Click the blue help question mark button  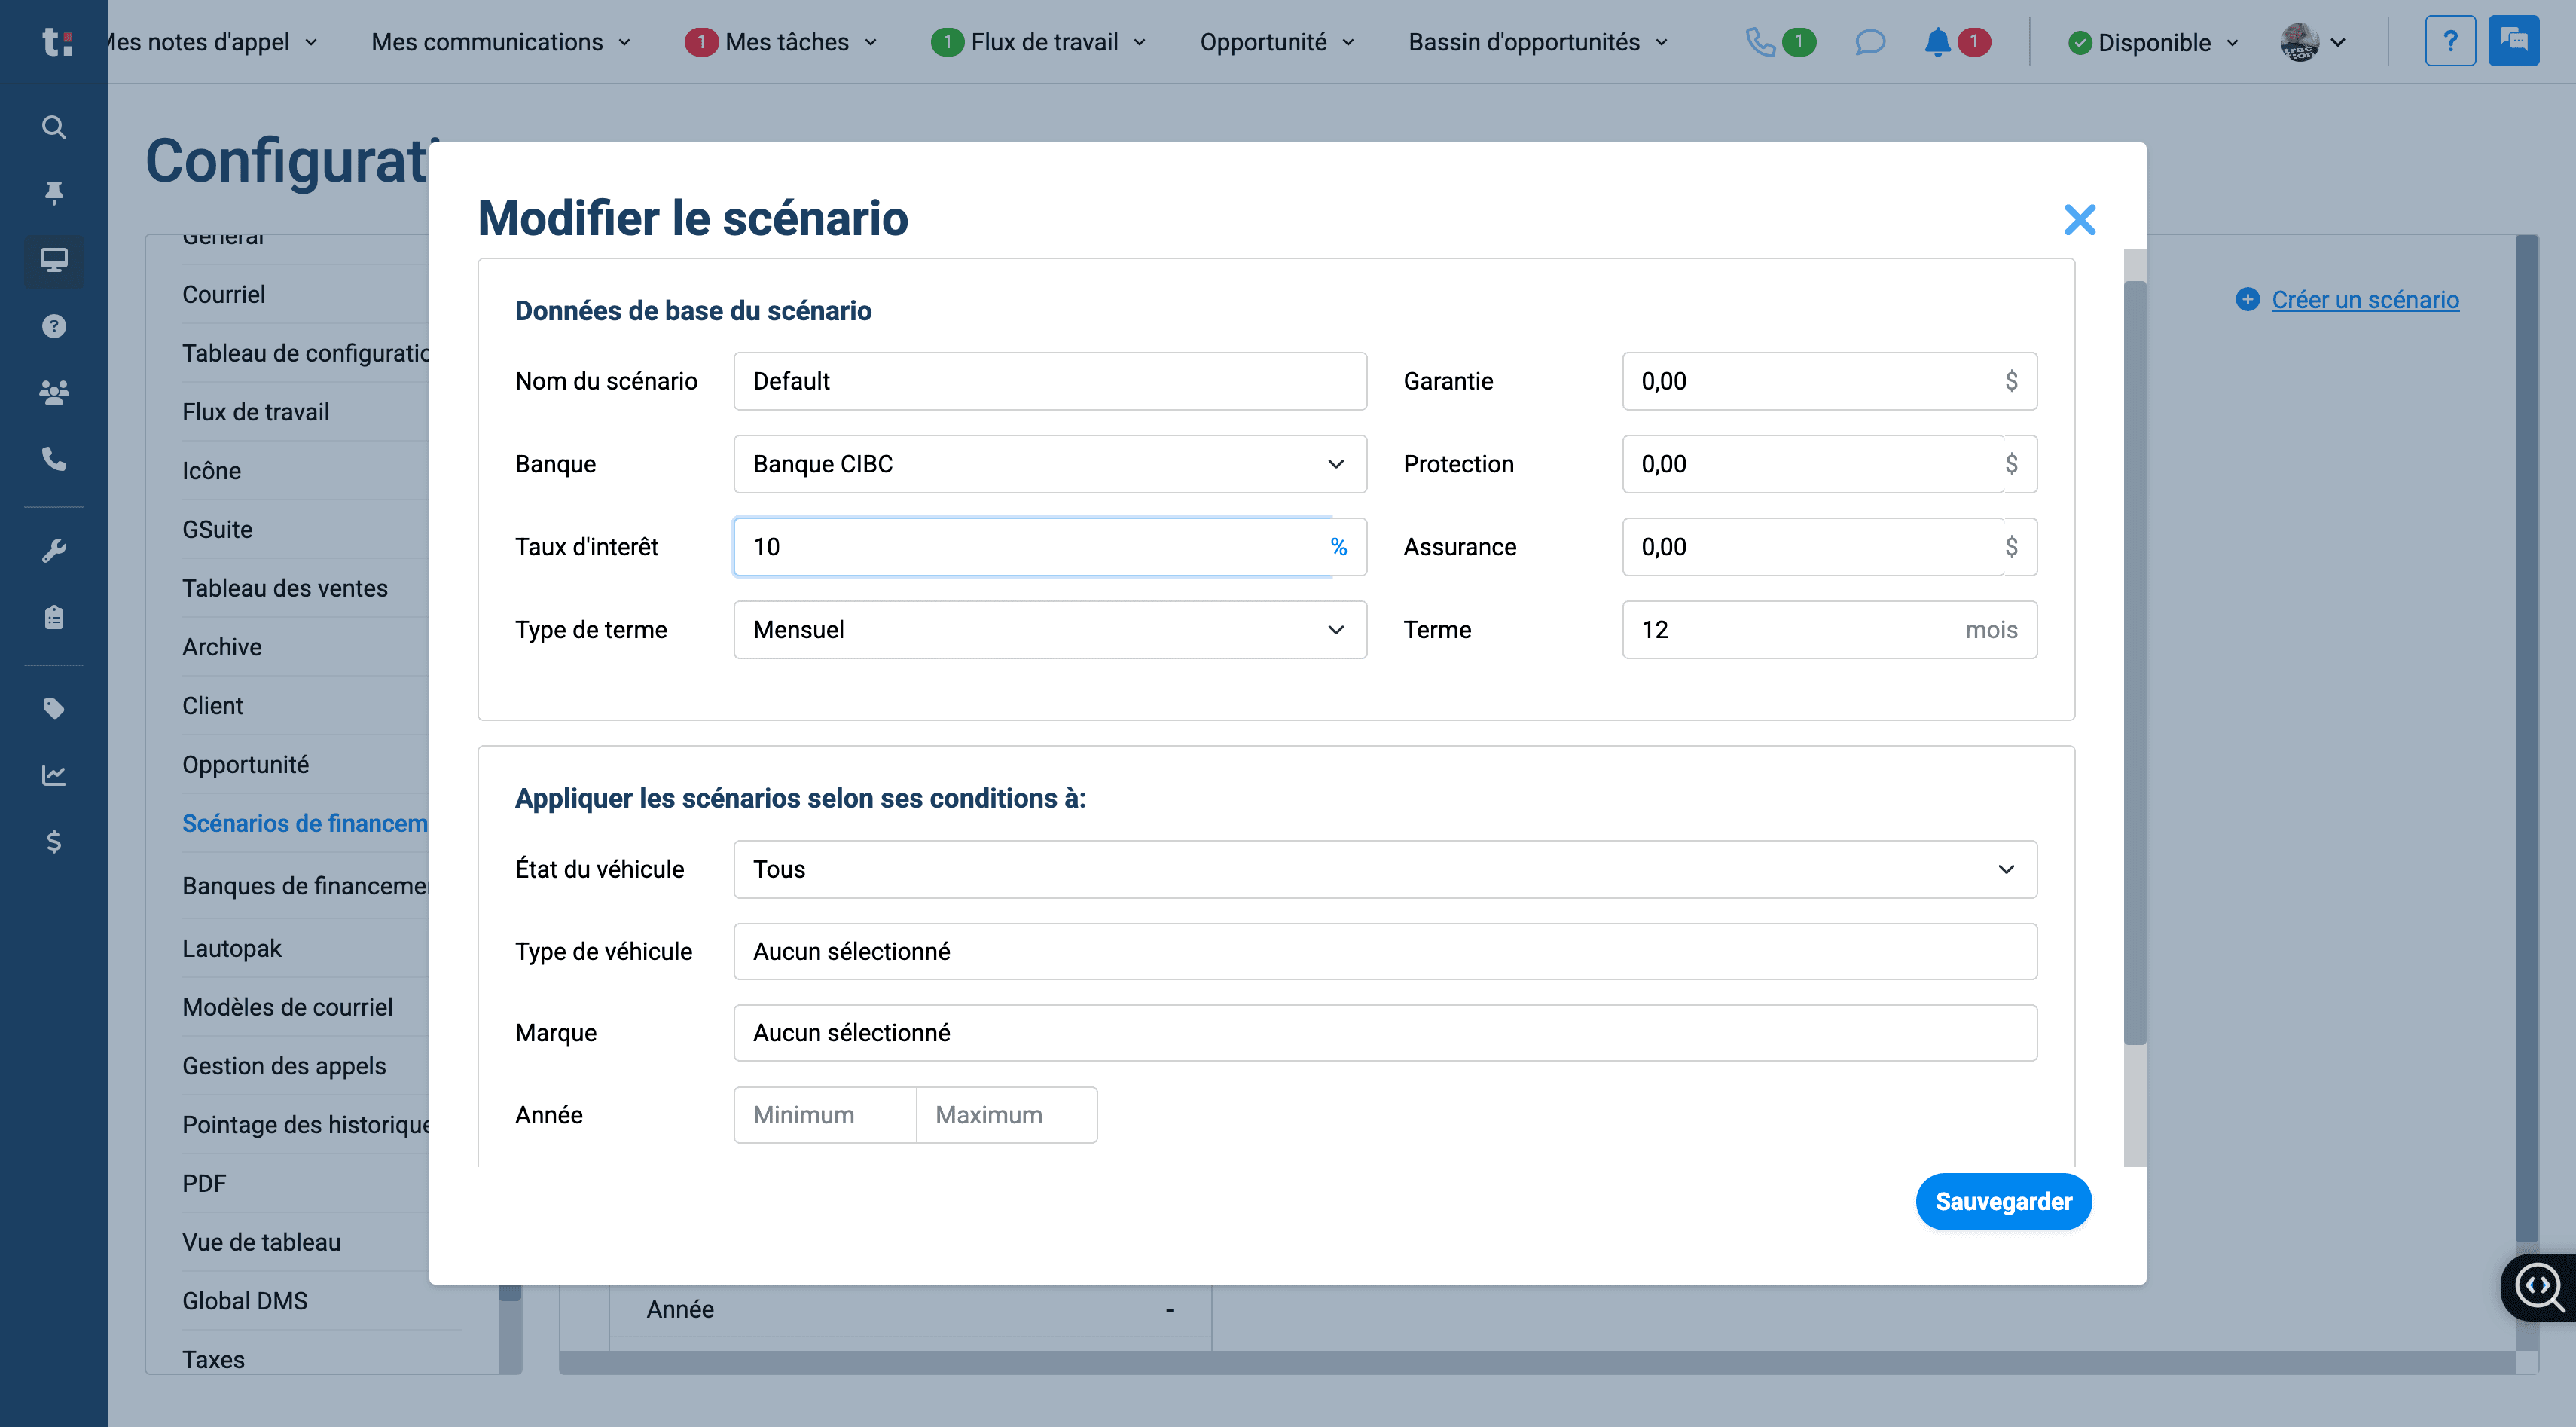[x=2450, y=41]
